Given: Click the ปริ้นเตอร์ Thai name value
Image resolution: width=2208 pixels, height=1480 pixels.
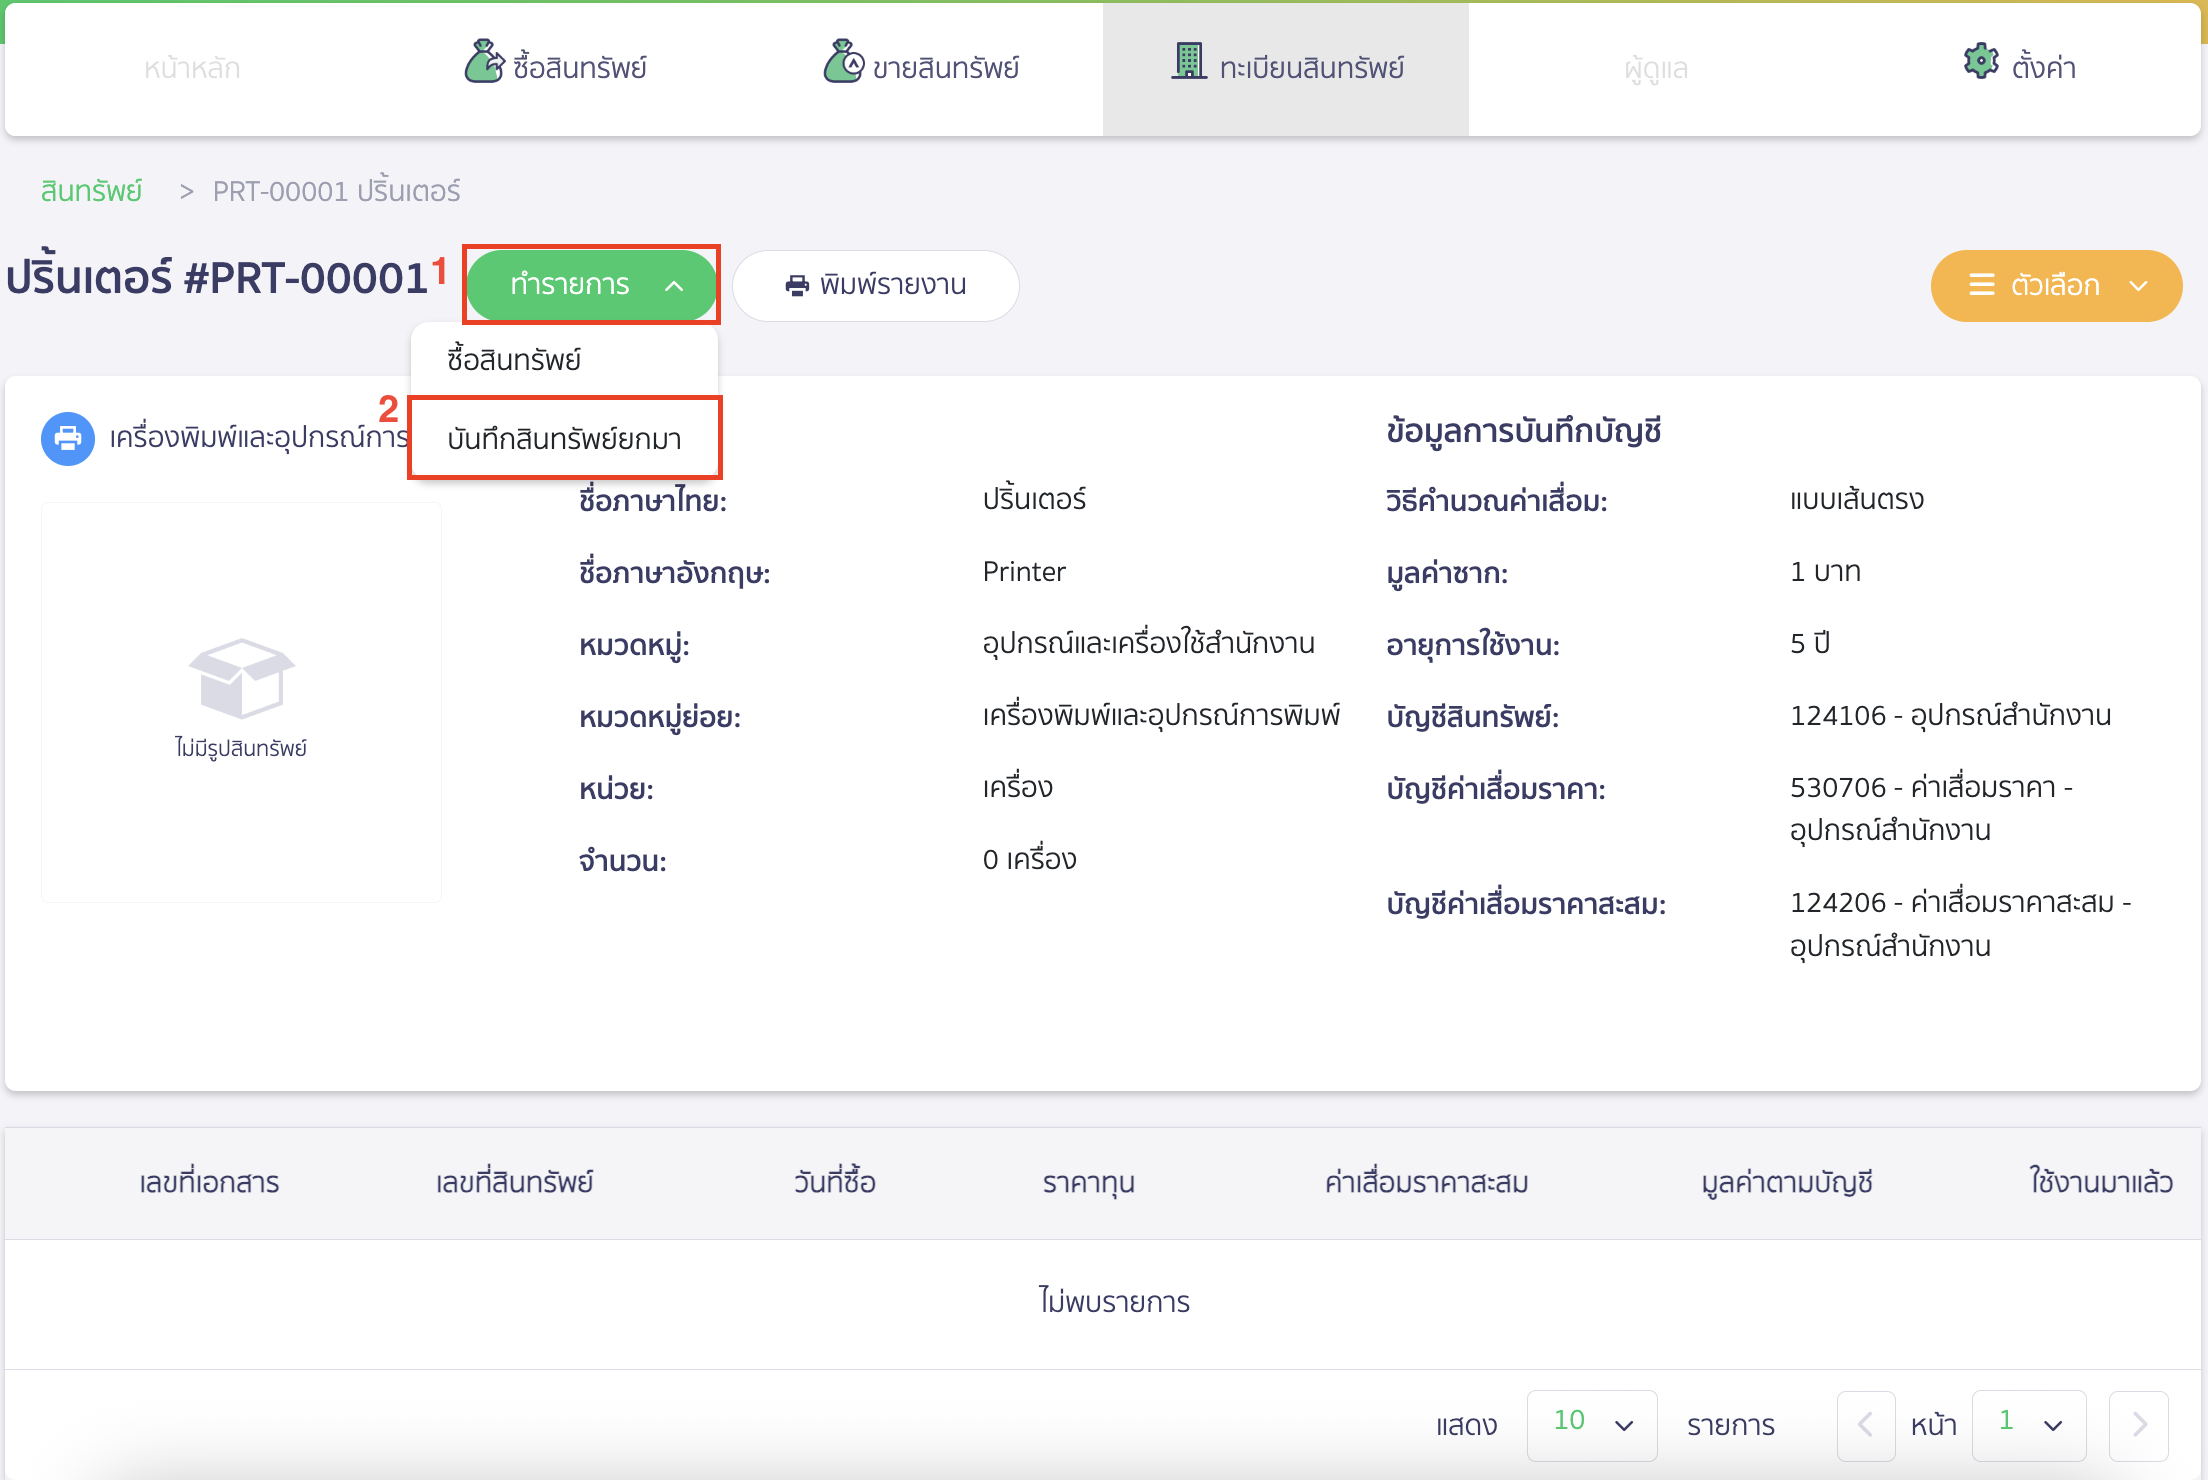Looking at the screenshot, I should point(1034,499).
